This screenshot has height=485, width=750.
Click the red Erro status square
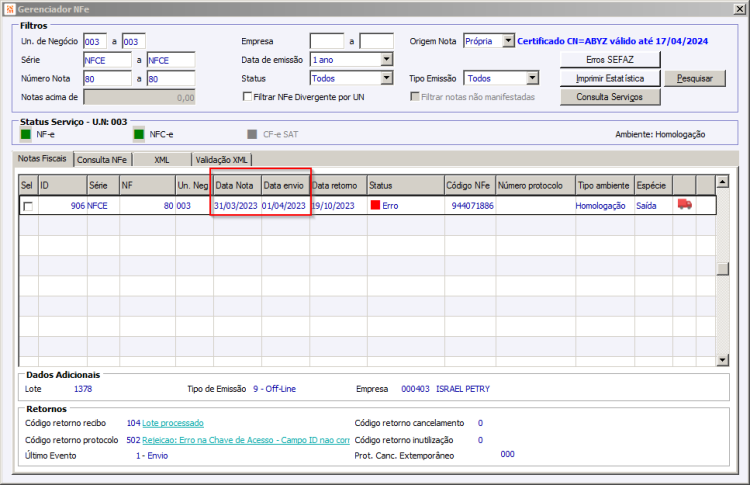[375, 205]
